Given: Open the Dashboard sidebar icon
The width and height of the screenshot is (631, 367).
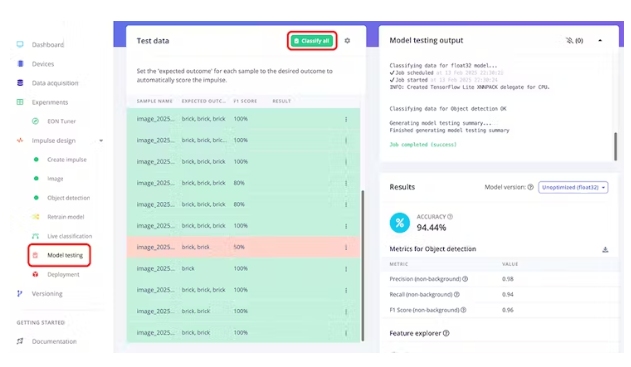Looking at the screenshot, I should (20, 44).
